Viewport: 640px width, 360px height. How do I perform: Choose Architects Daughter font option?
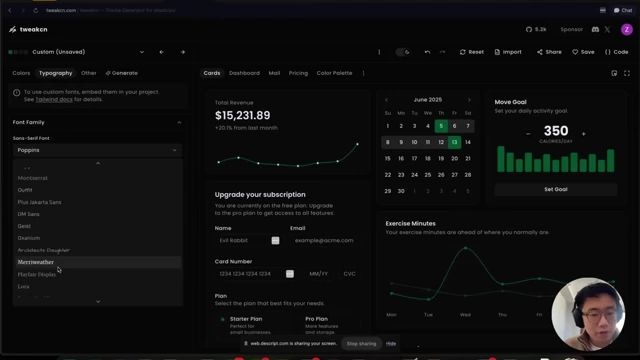(x=97, y=250)
